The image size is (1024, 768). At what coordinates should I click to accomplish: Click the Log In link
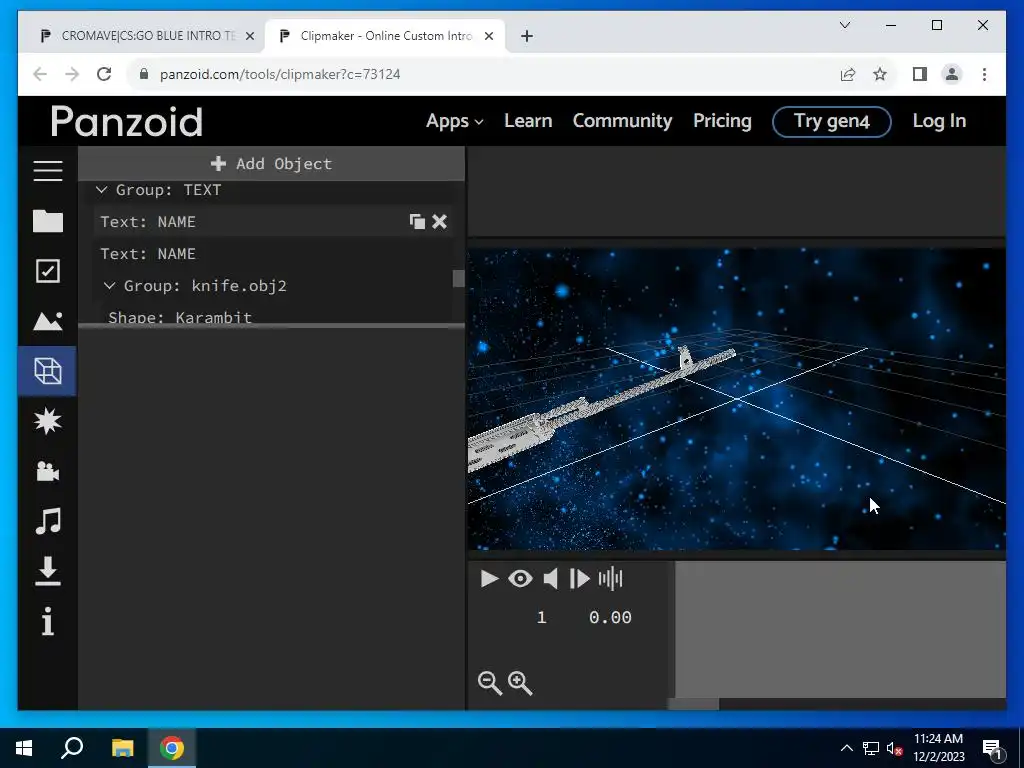(x=939, y=121)
